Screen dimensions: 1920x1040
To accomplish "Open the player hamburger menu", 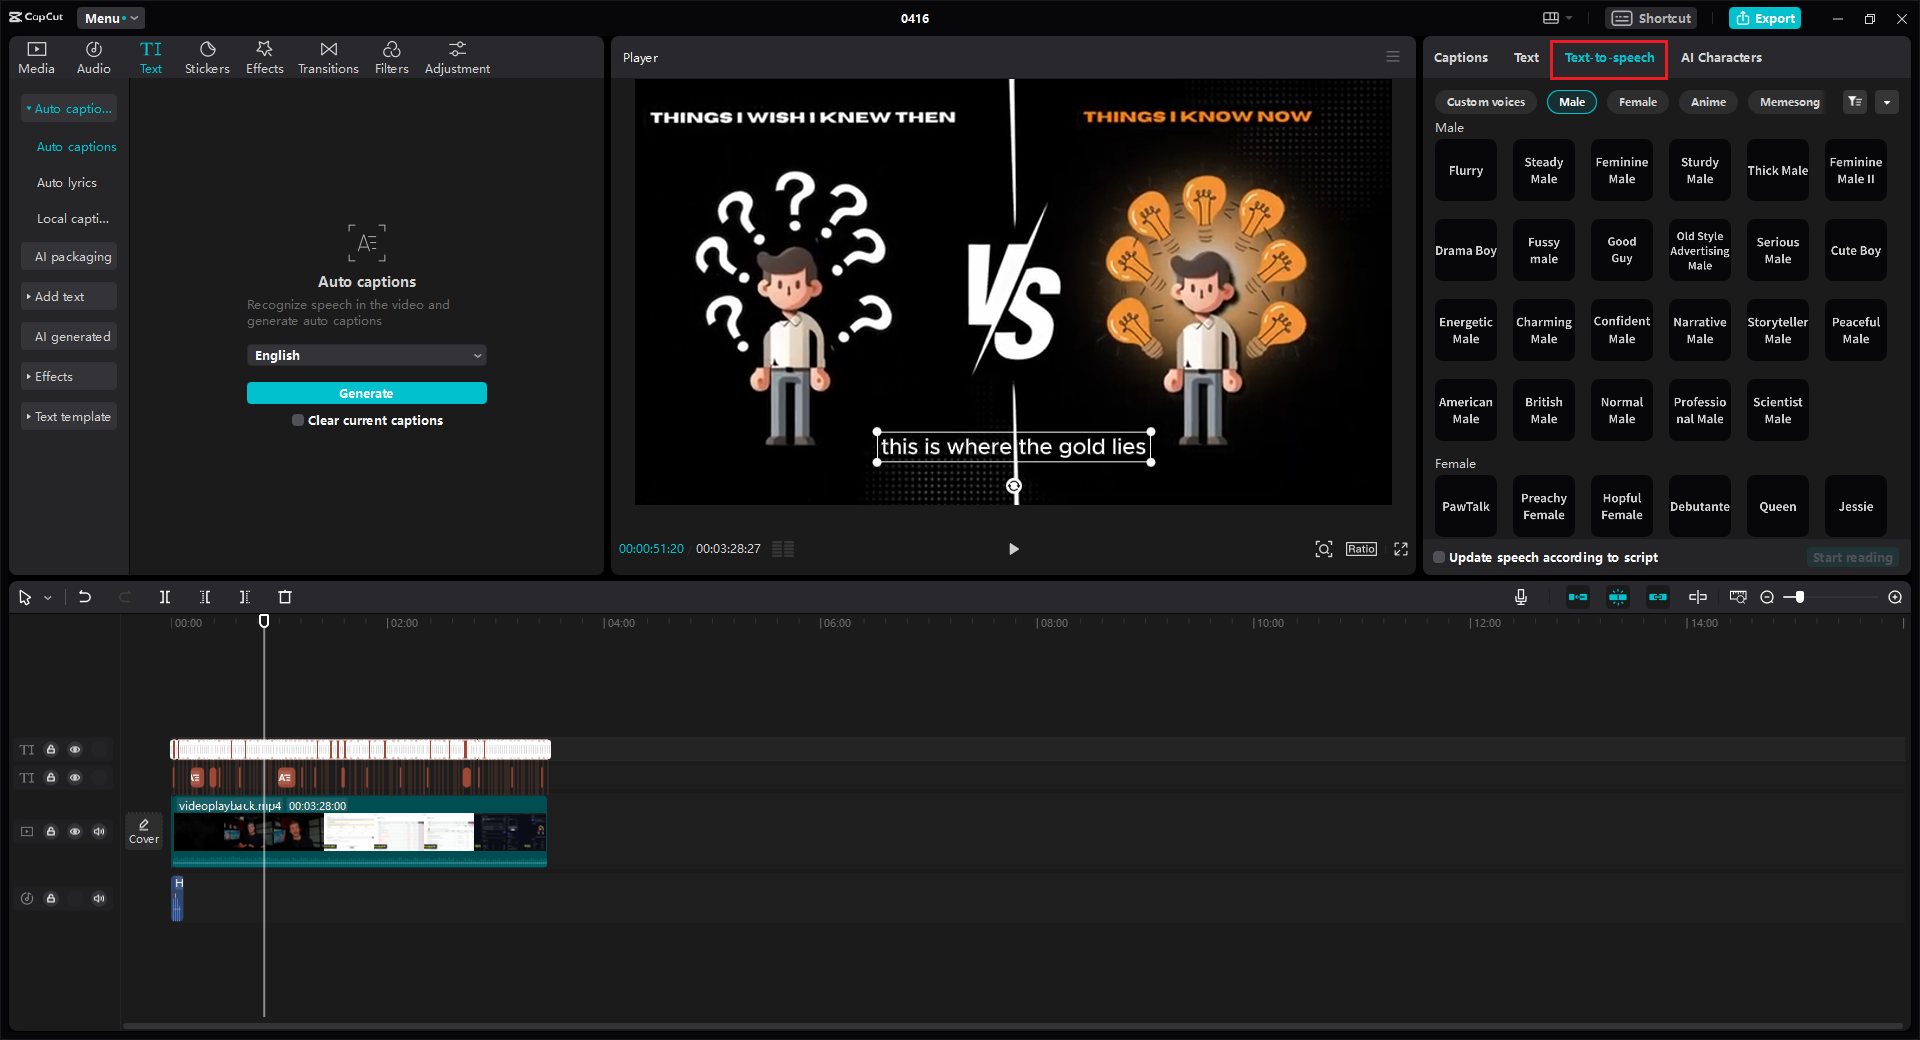I will click(1393, 57).
